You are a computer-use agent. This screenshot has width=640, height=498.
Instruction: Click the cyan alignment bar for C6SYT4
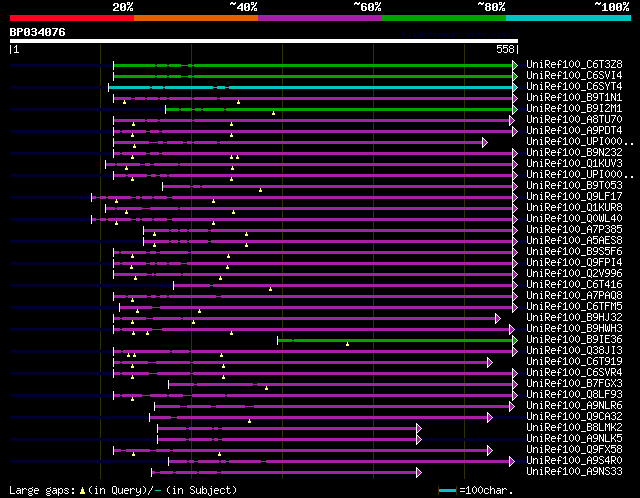click(x=311, y=87)
